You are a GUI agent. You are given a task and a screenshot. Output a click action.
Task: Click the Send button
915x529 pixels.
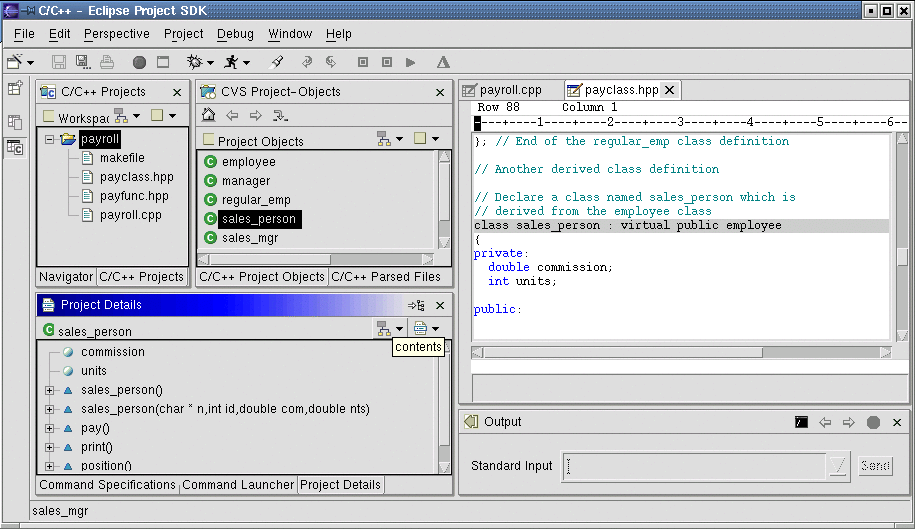tap(875, 466)
